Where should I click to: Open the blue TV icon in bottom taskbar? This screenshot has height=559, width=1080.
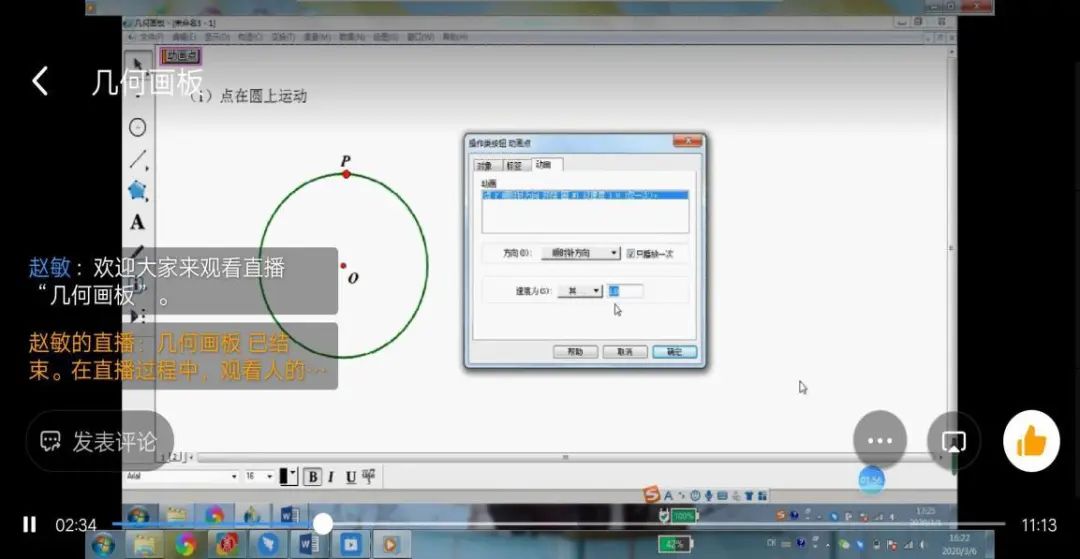(x=351, y=545)
